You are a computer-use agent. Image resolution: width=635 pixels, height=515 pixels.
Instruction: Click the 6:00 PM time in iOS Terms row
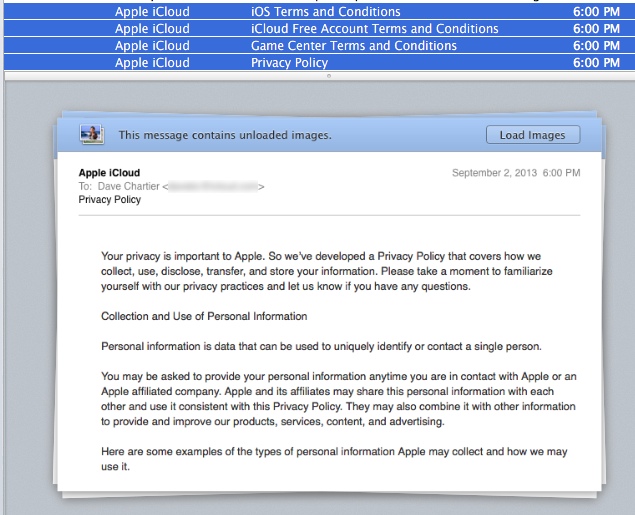pos(596,11)
